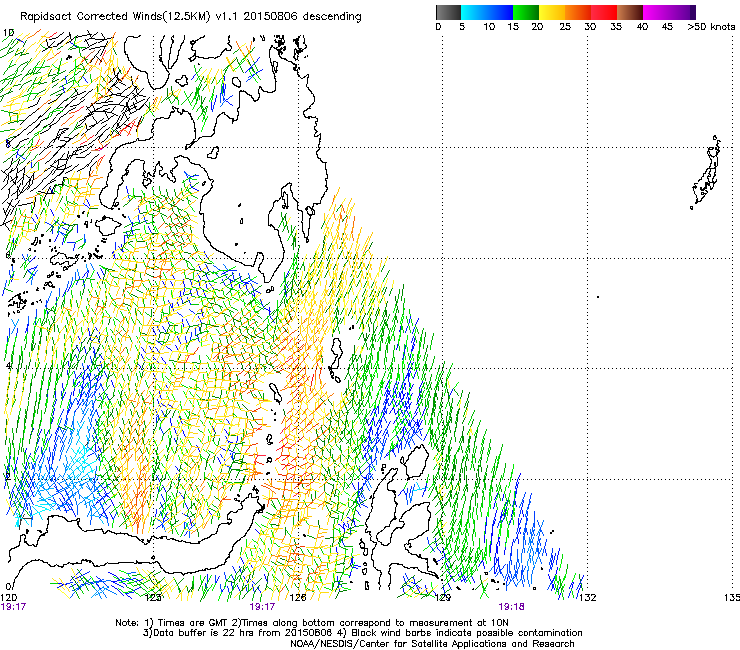Click the Rapidscat Corrected Winds title text
Image resolution: width=740 pixels, height=650 pixels.
(x=191, y=17)
